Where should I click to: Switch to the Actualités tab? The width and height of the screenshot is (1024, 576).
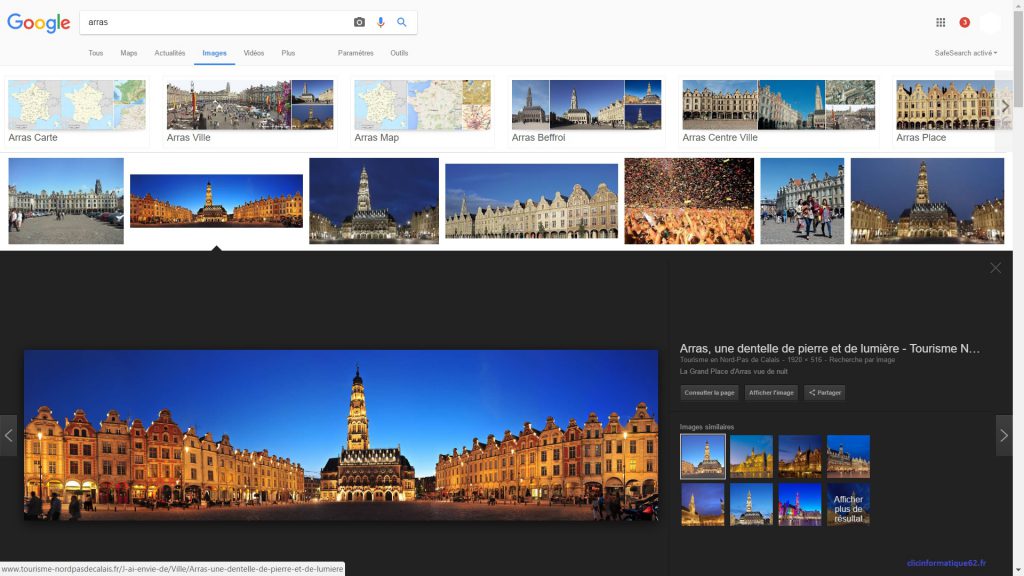tap(170, 53)
